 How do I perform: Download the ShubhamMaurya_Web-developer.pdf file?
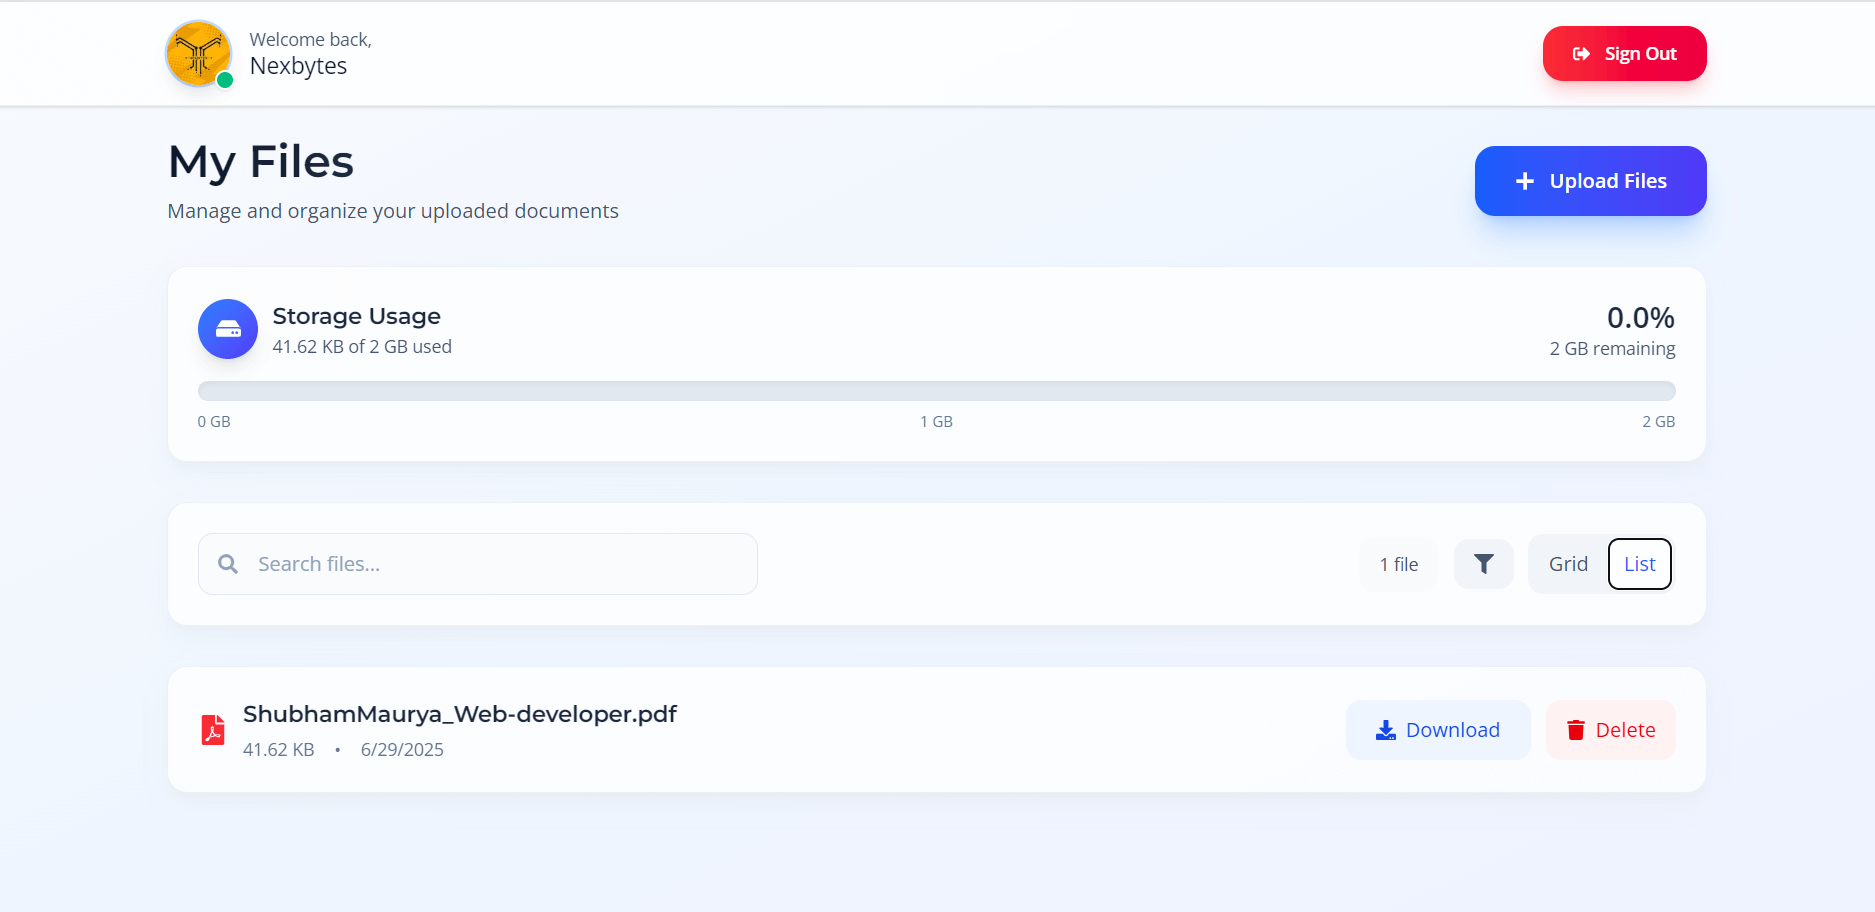click(x=1437, y=730)
